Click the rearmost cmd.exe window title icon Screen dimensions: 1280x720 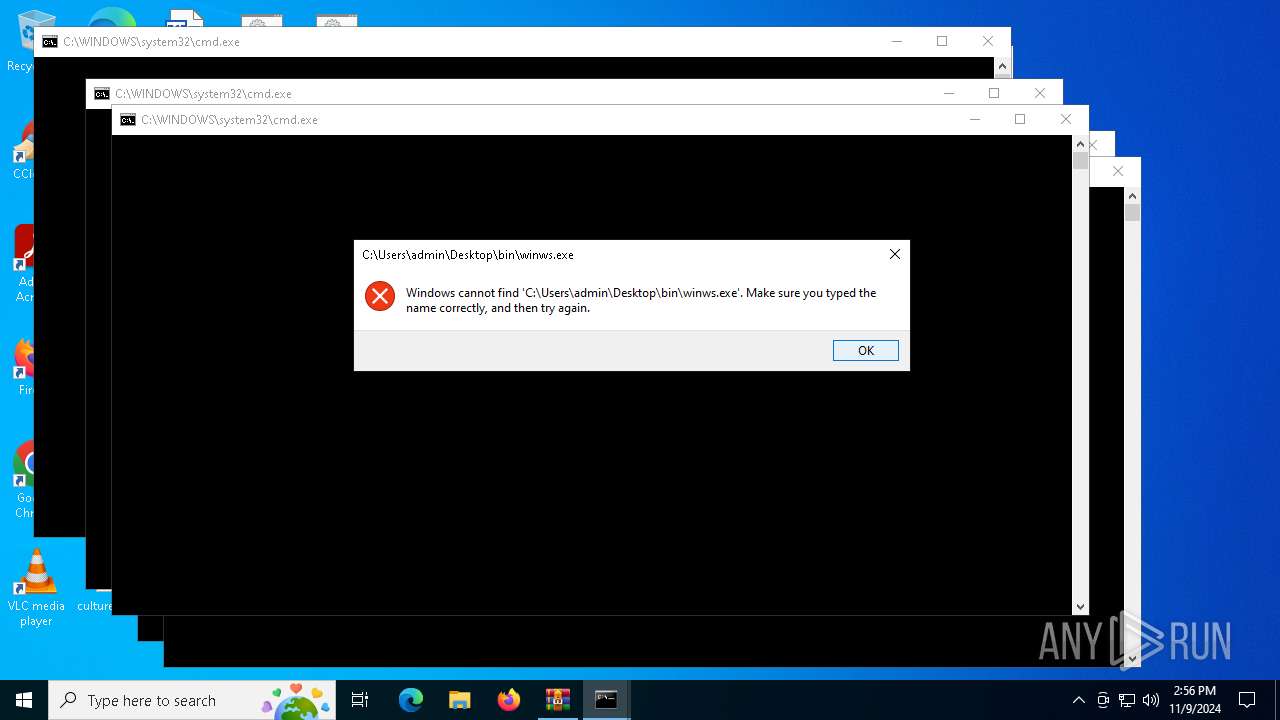tap(50, 42)
